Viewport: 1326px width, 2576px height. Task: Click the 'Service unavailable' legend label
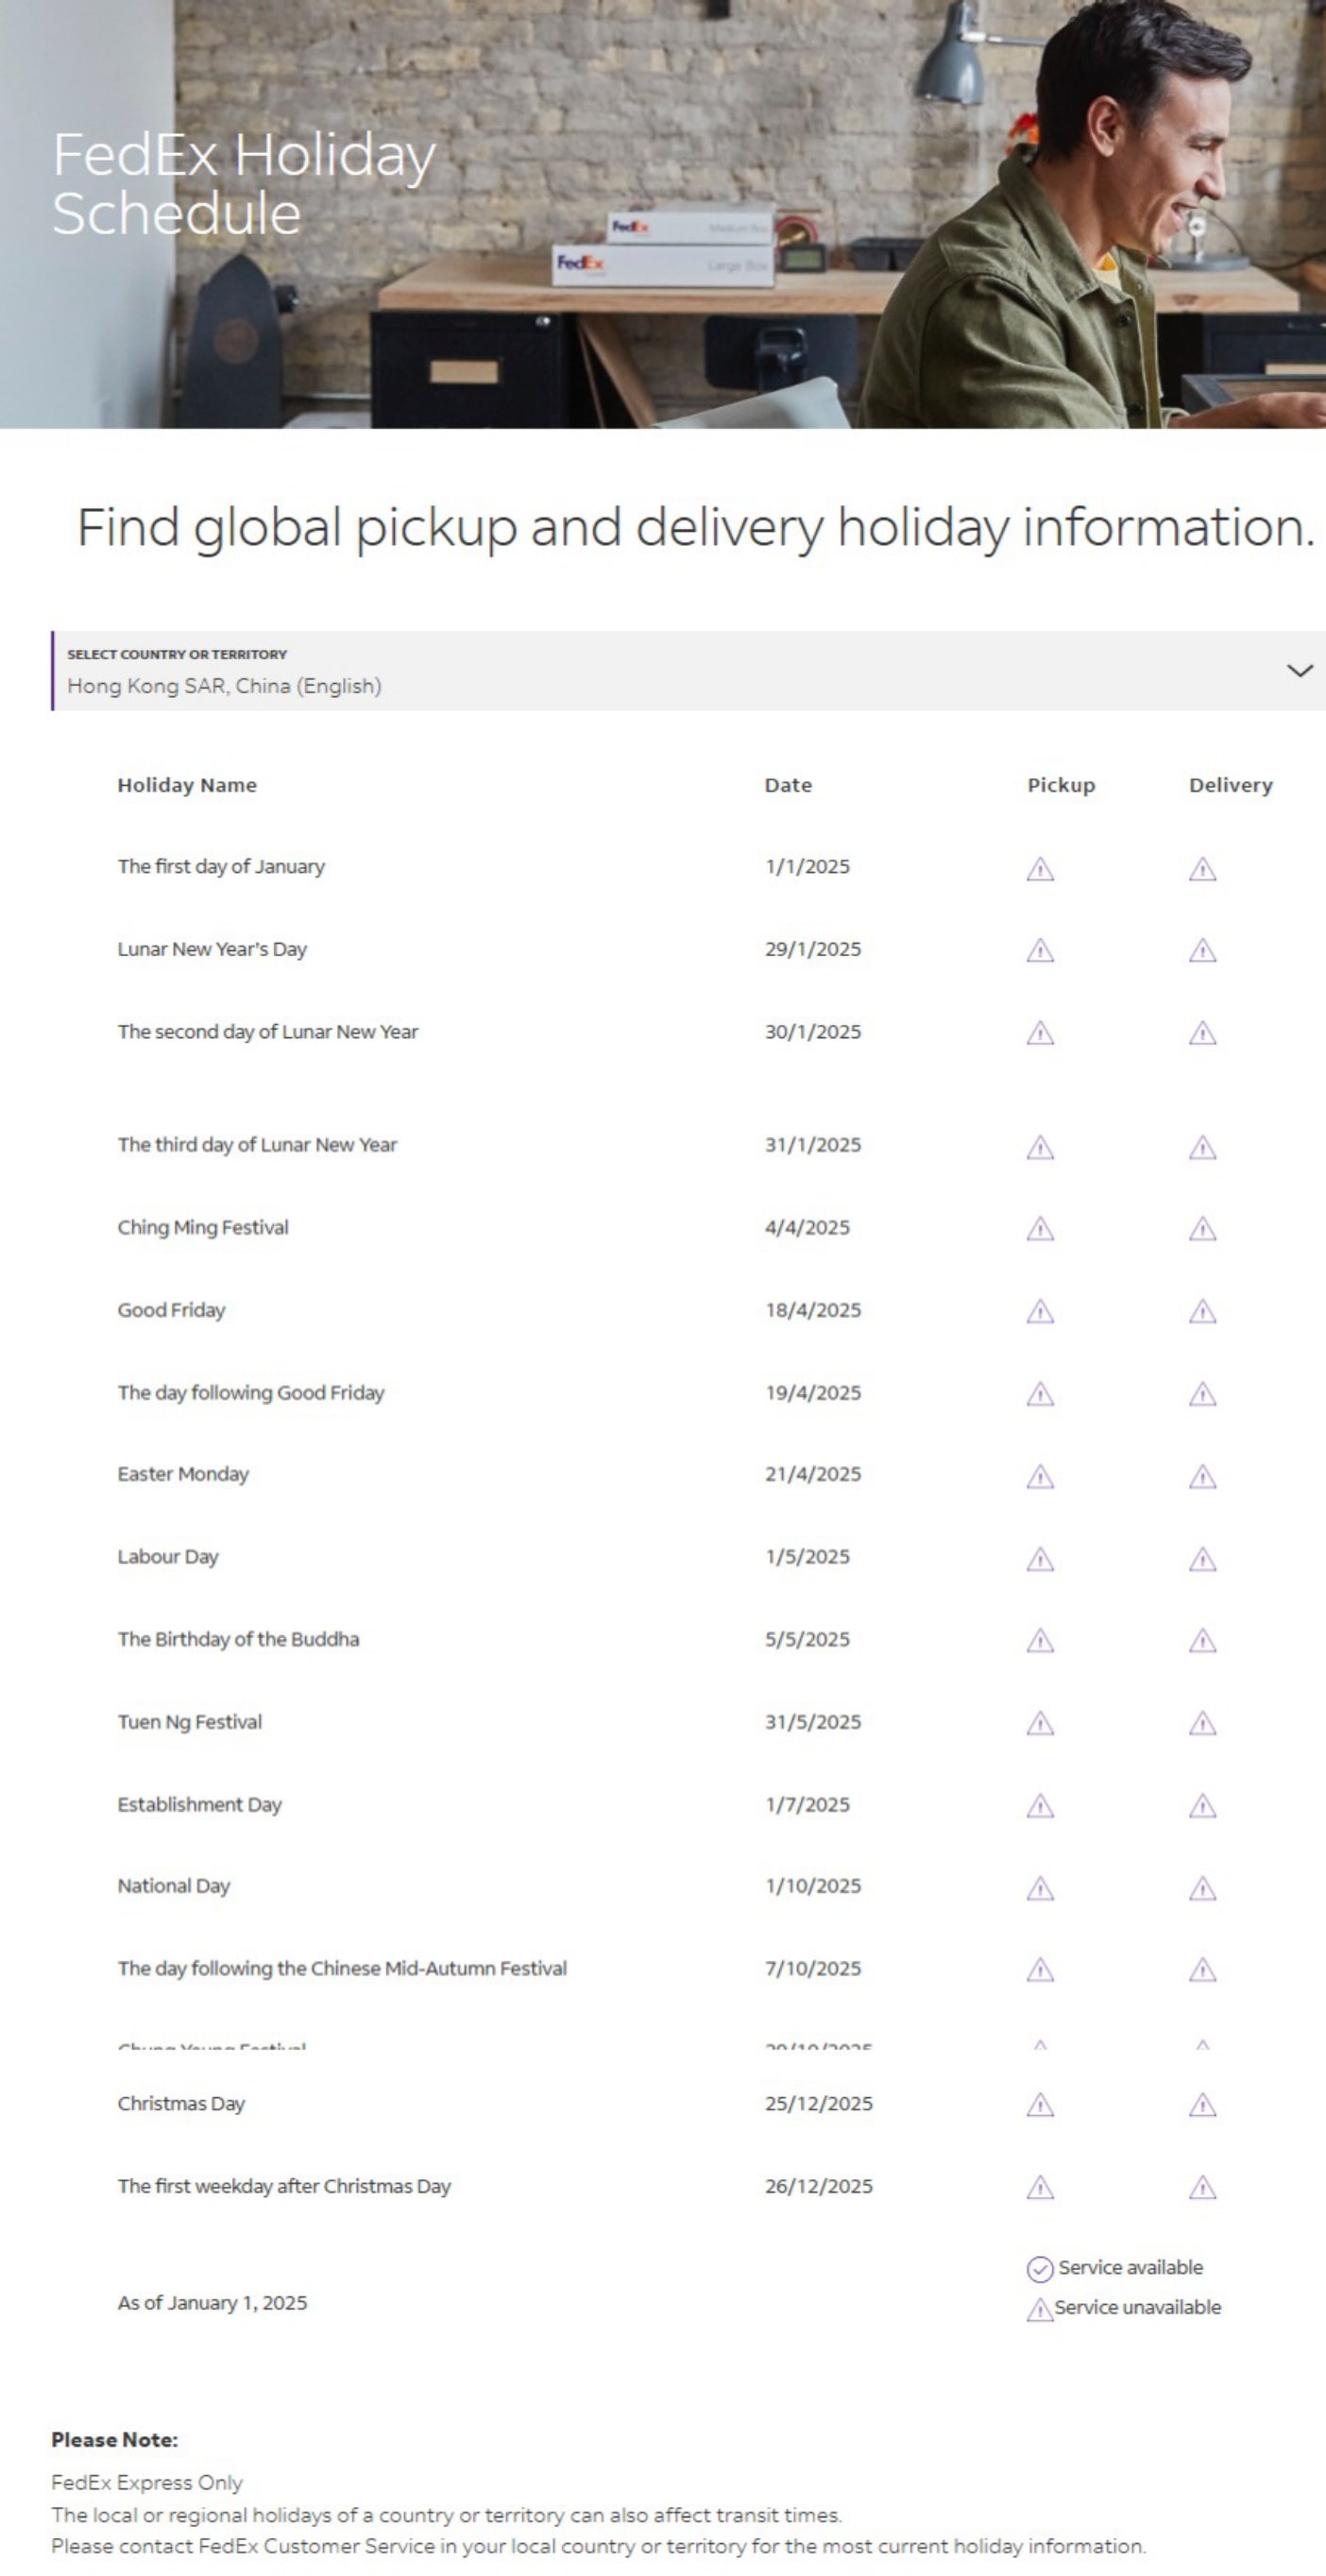click(x=1138, y=2308)
